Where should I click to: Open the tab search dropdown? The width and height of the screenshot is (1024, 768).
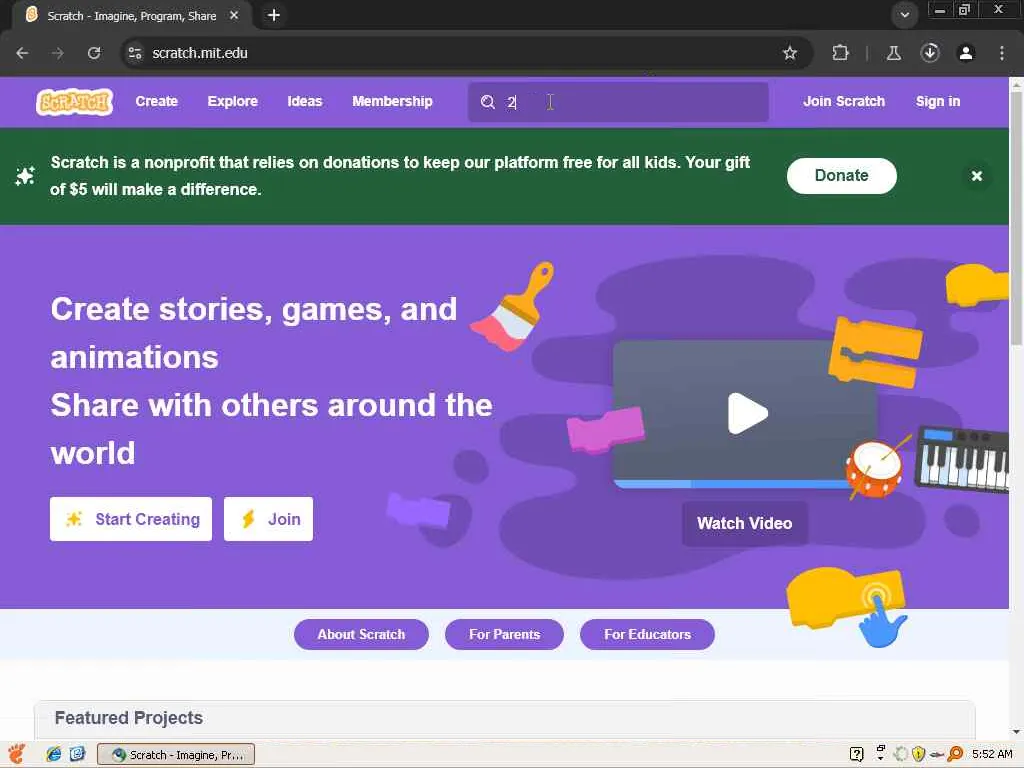[904, 15]
